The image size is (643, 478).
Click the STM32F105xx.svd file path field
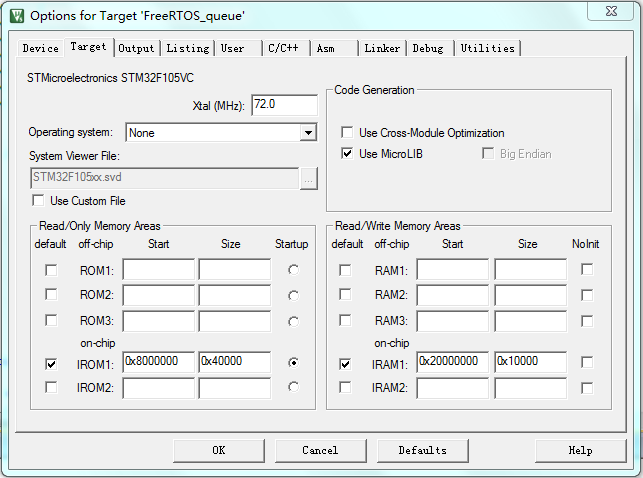click(164, 178)
